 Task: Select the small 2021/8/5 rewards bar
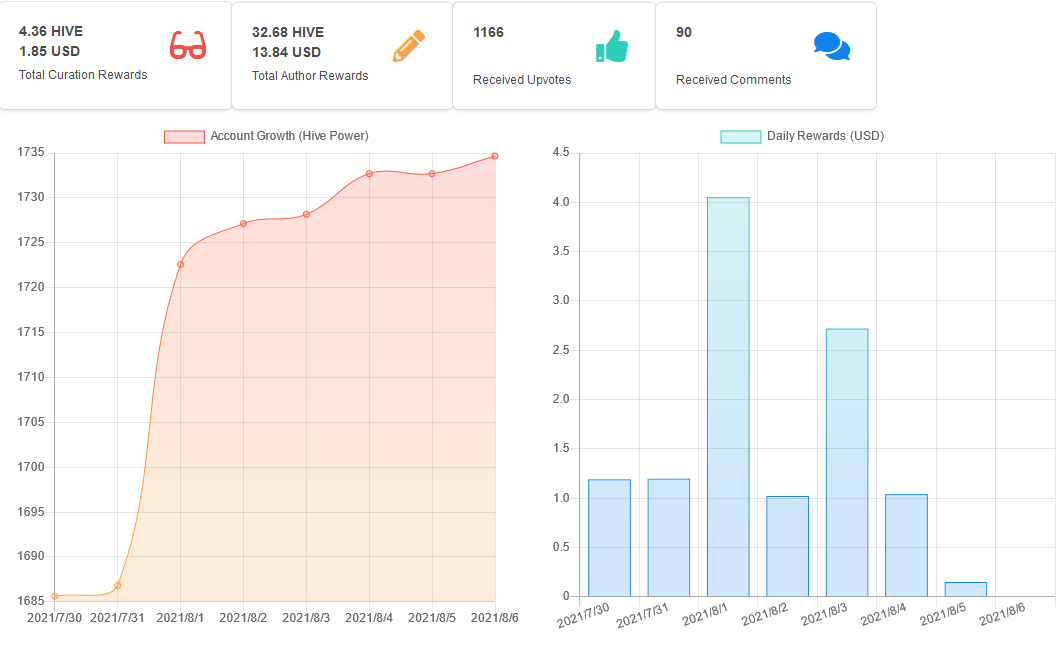(x=966, y=590)
